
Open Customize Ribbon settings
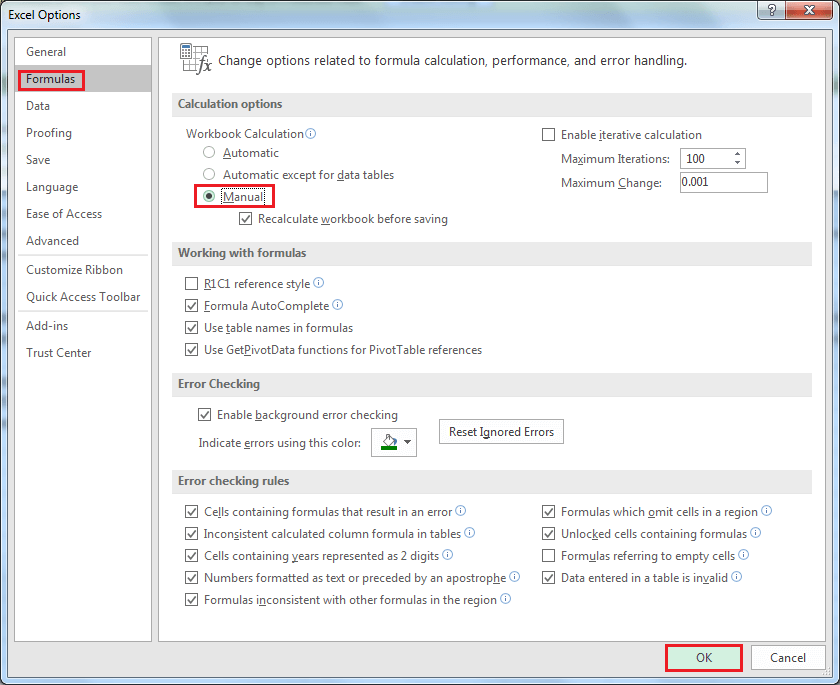pos(83,269)
